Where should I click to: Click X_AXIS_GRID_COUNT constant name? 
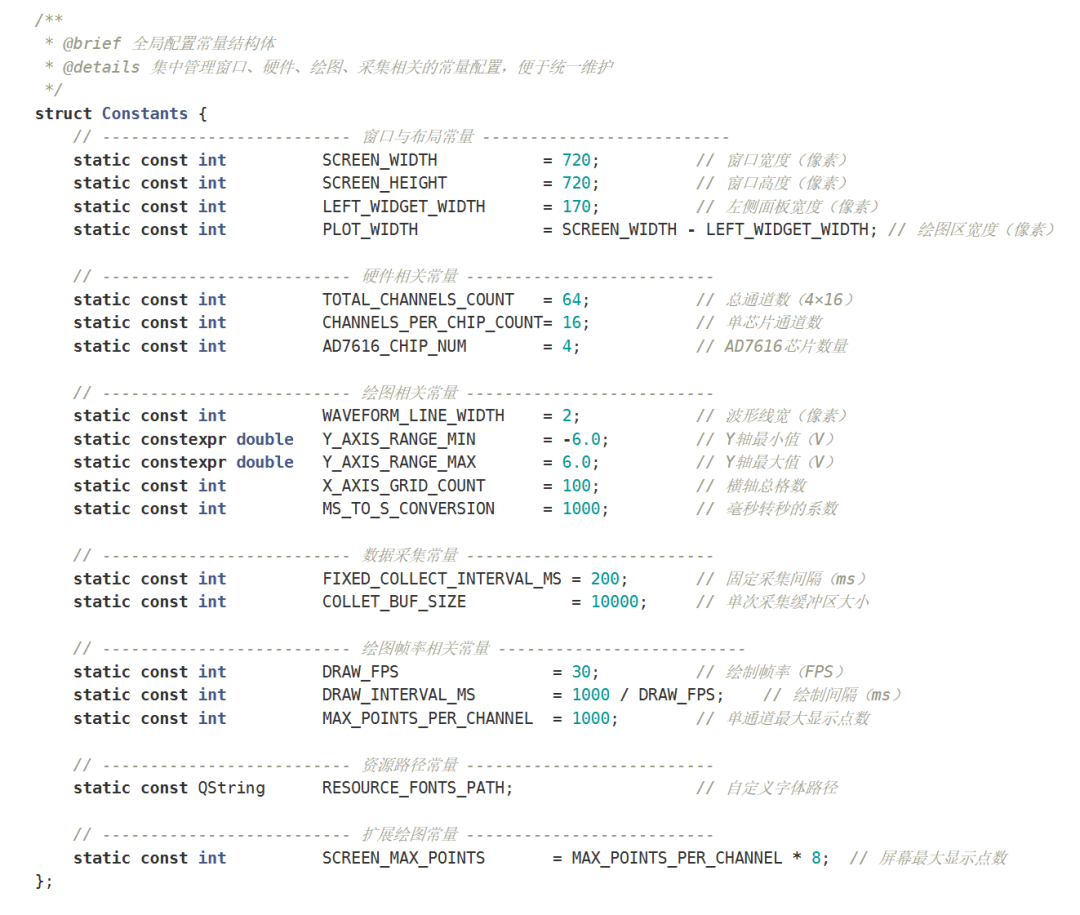tap(404, 486)
